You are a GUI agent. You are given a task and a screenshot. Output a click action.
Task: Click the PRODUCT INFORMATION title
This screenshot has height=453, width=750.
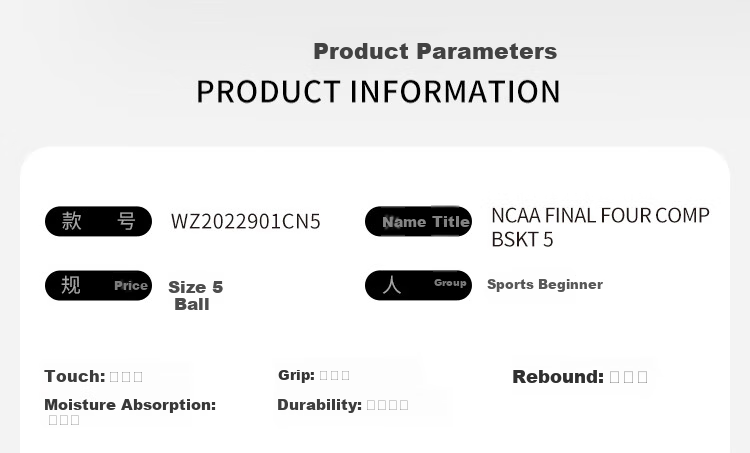378,92
